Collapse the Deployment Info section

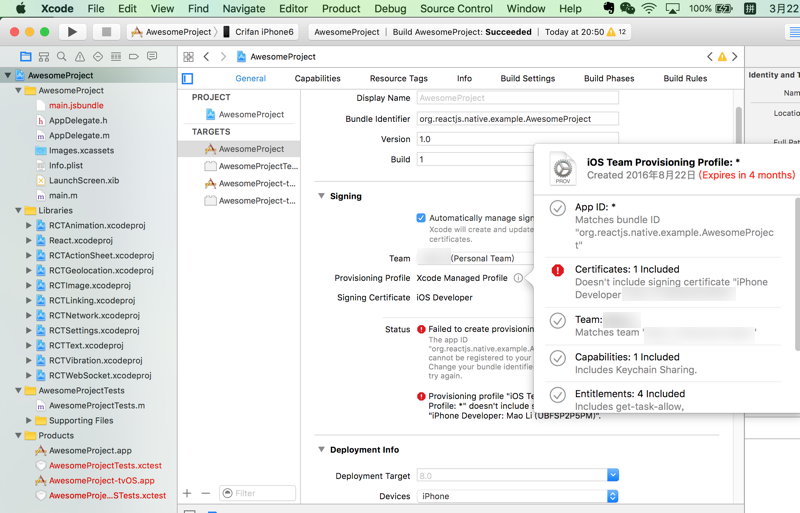pyautogui.click(x=321, y=450)
